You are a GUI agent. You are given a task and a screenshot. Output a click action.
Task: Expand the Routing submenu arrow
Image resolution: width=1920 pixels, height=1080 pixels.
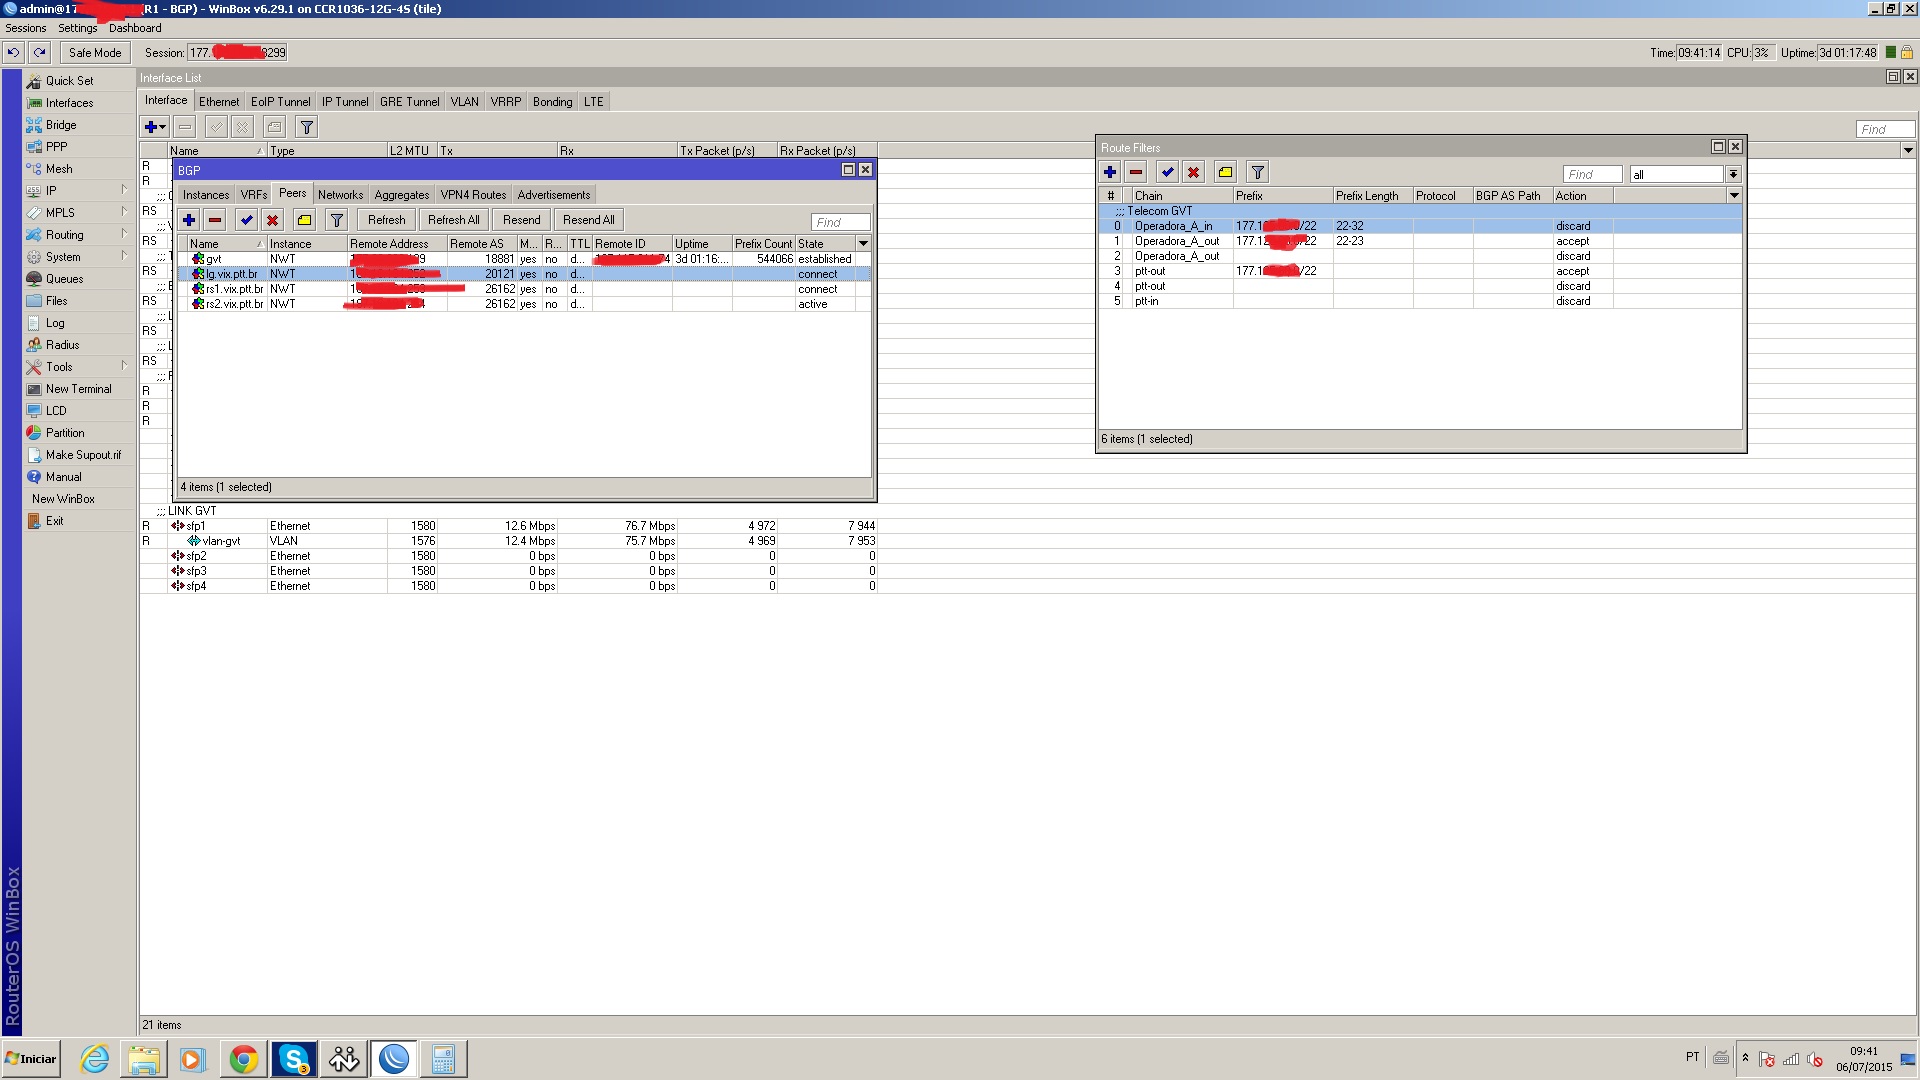pyautogui.click(x=124, y=234)
